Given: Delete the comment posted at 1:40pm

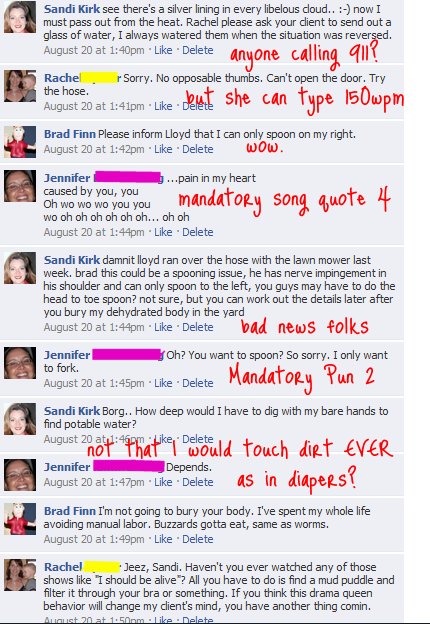Looking at the screenshot, I should 198,50.
